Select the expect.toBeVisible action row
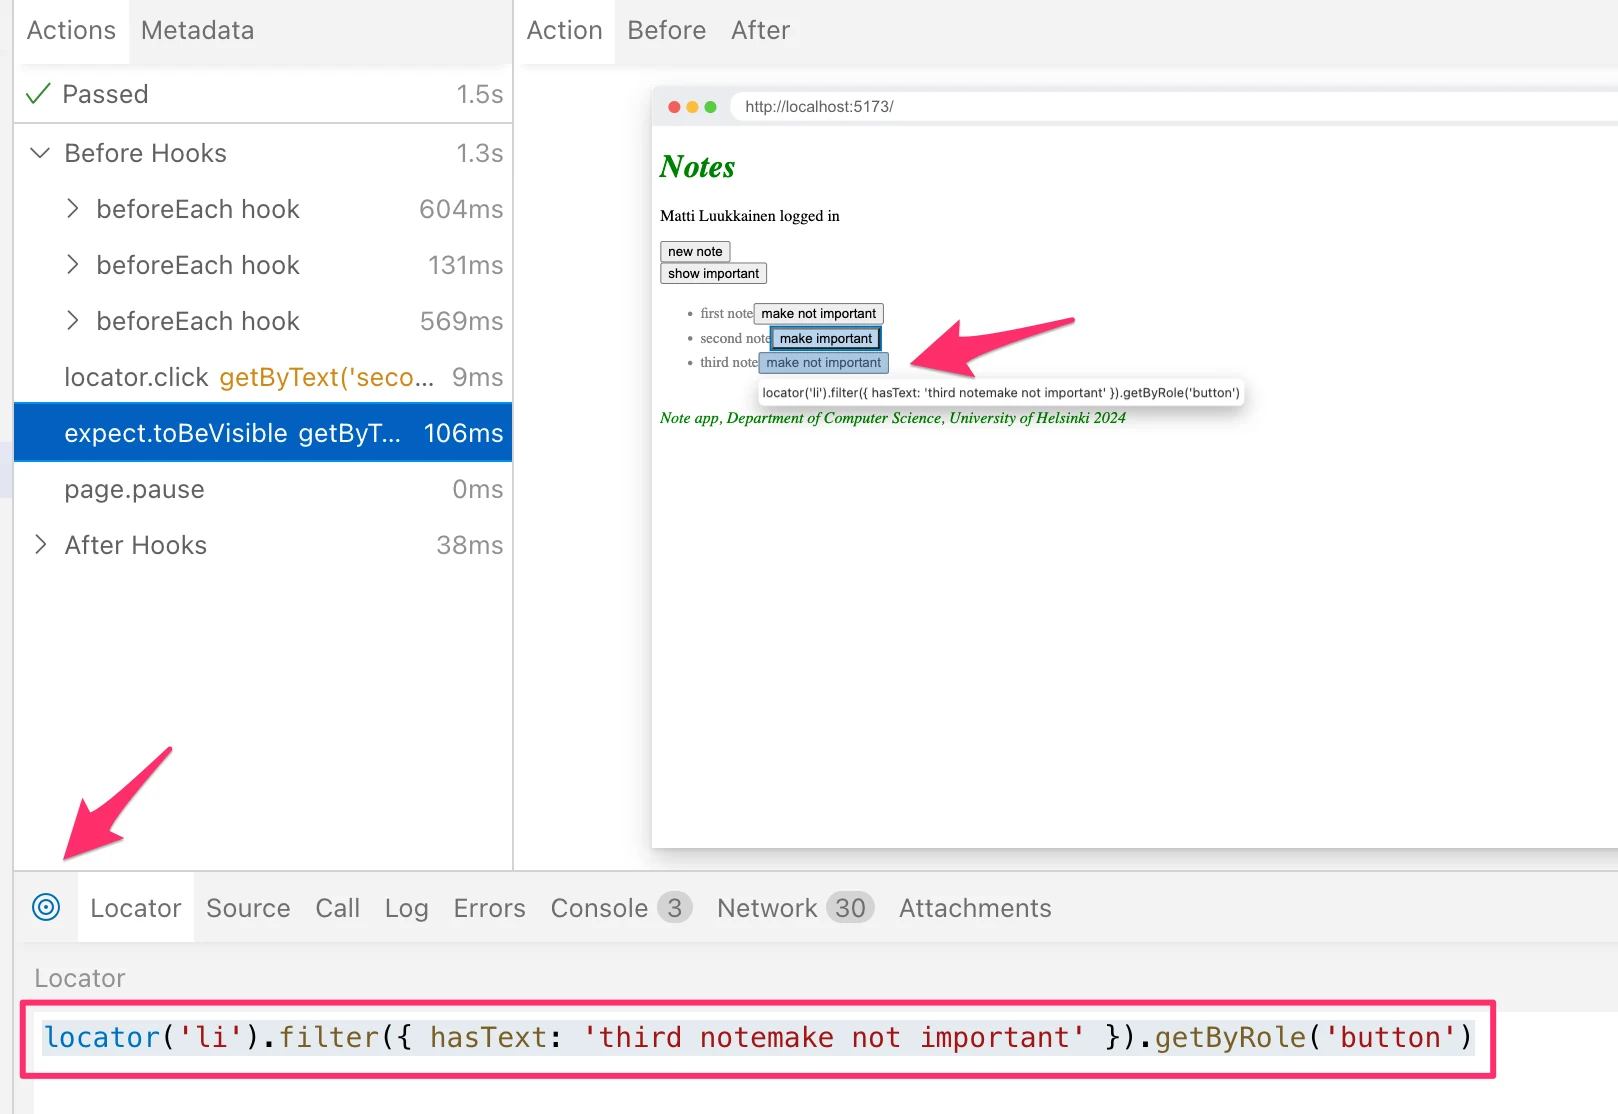The height and width of the screenshot is (1114, 1618). (263, 433)
